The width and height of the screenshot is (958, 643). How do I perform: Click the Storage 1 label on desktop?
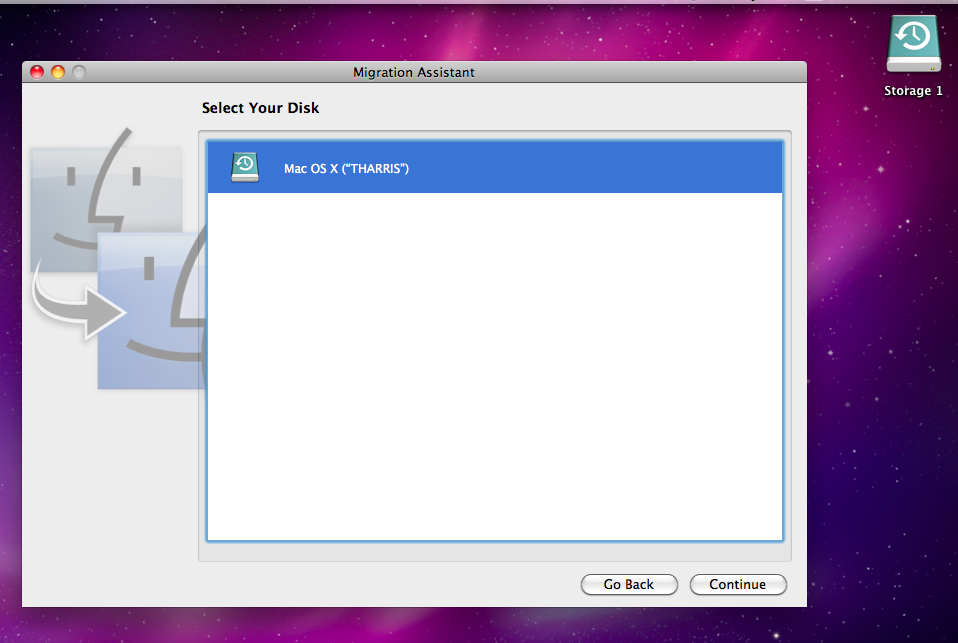pyautogui.click(x=913, y=90)
